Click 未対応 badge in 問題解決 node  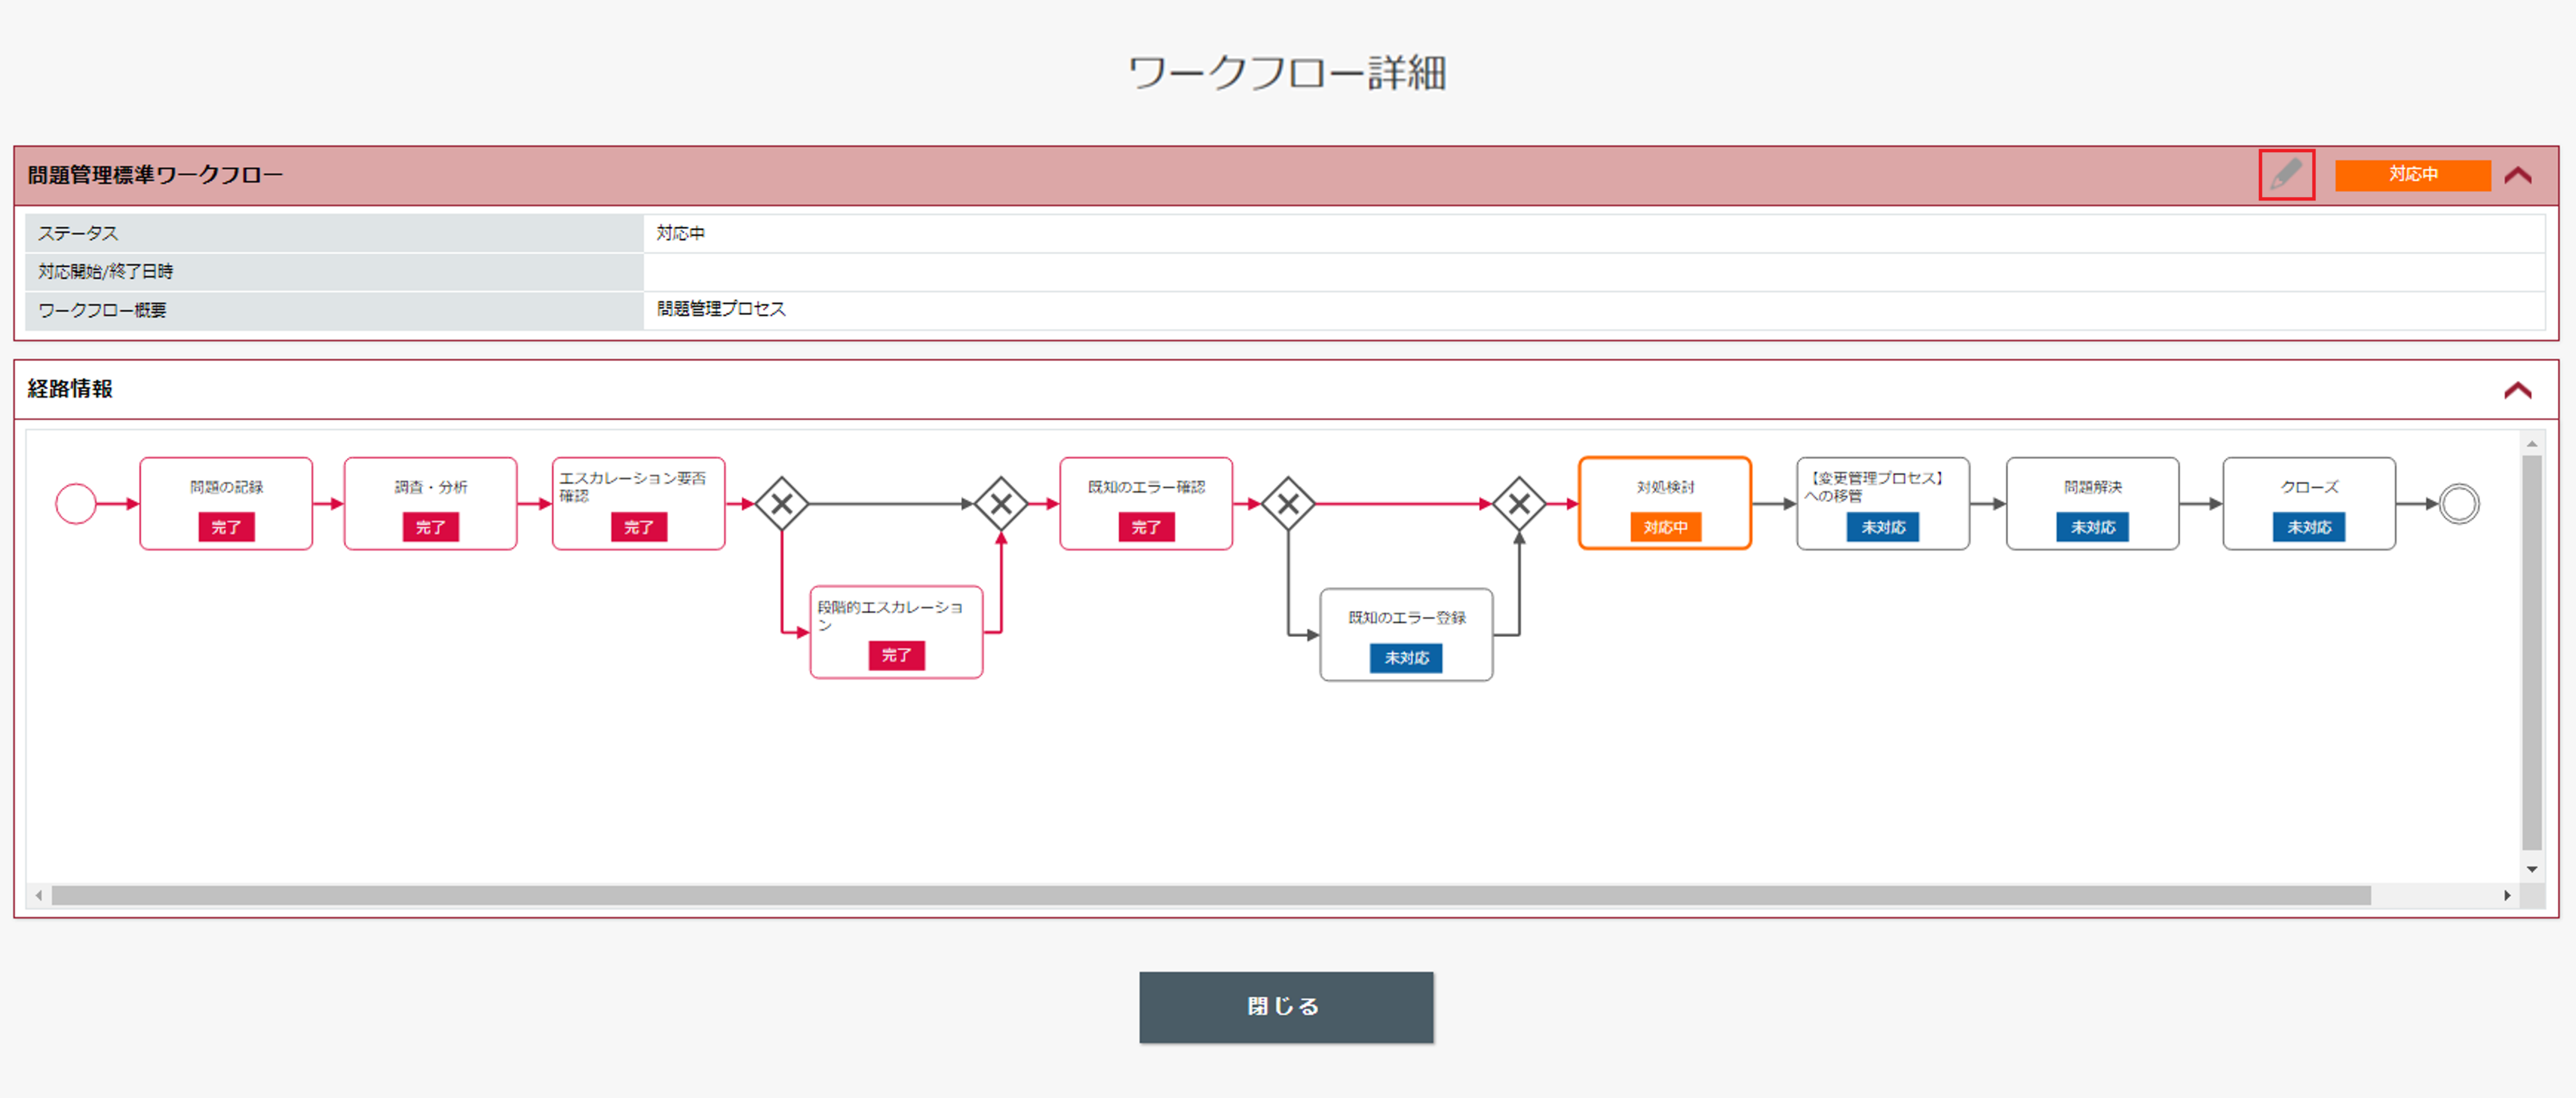click(2092, 527)
